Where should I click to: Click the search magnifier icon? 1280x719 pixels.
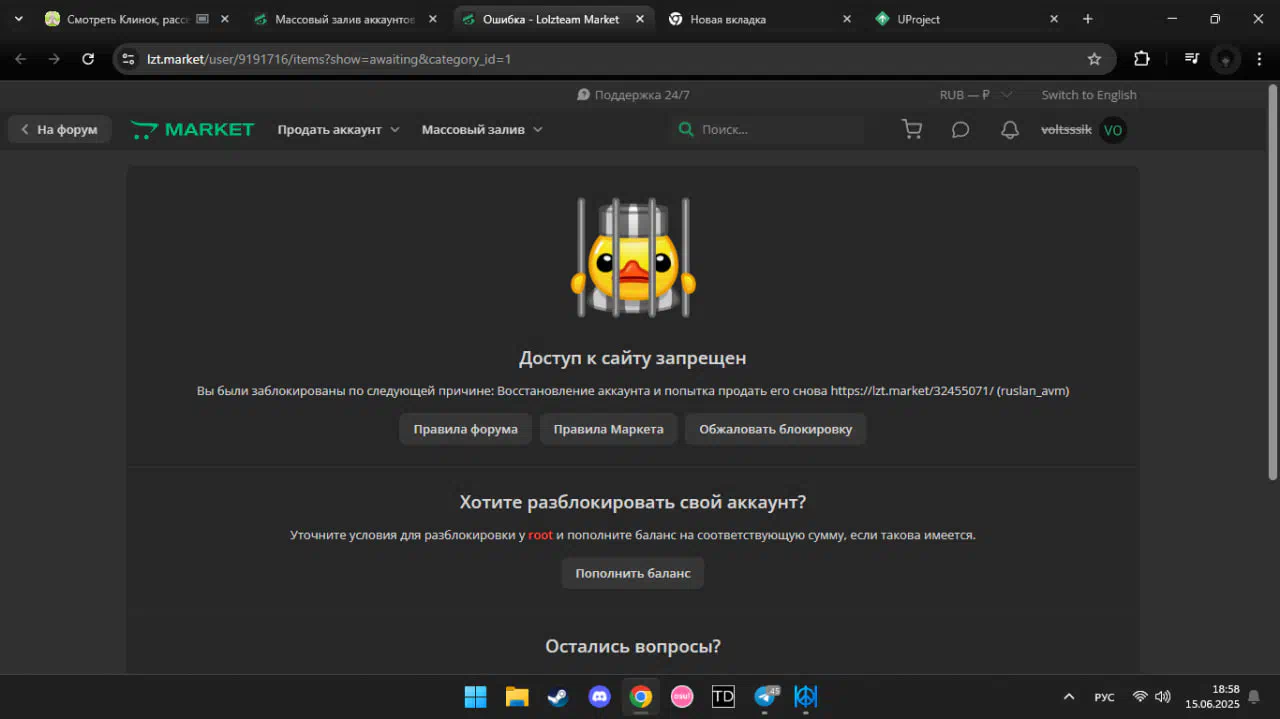tap(686, 129)
